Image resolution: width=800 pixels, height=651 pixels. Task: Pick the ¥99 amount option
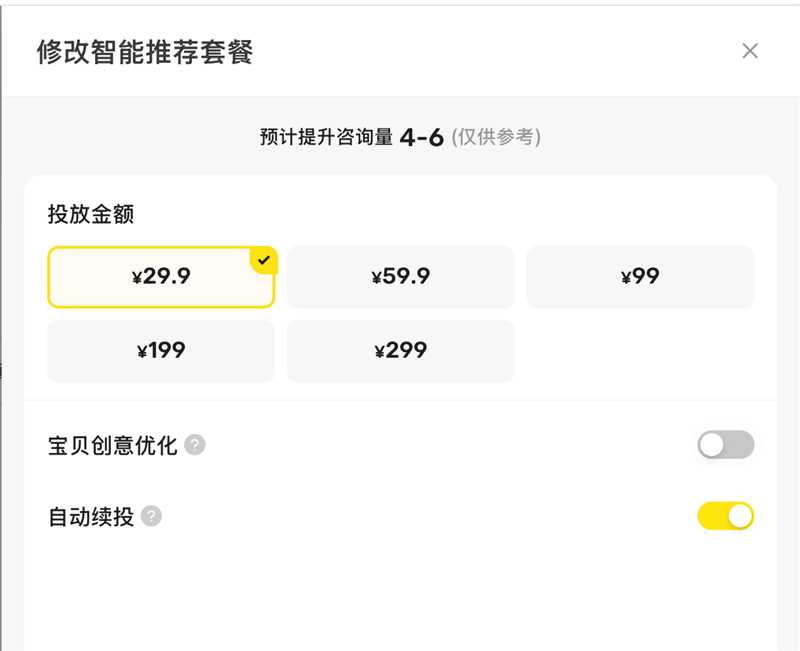[640, 277]
